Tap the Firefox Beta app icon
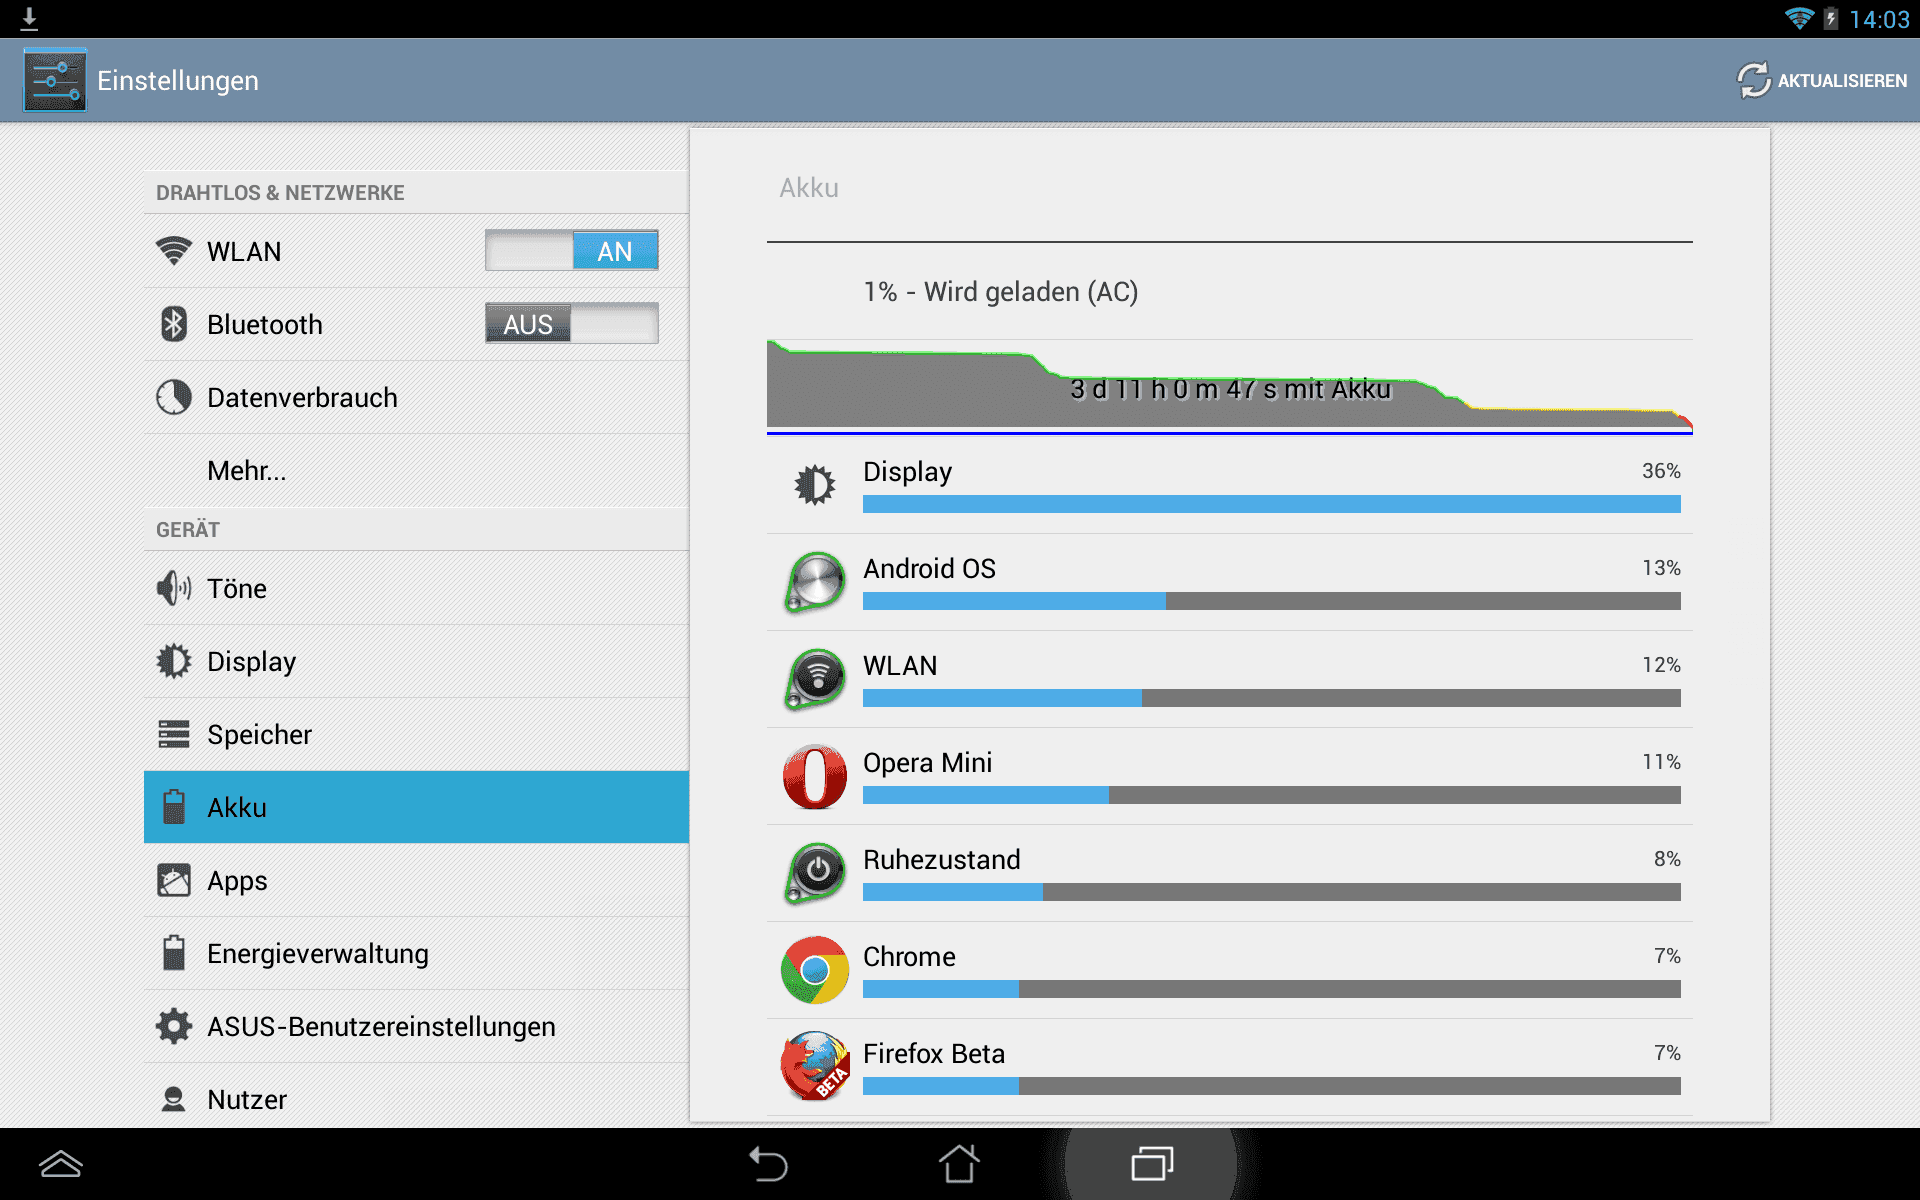 tap(815, 1067)
